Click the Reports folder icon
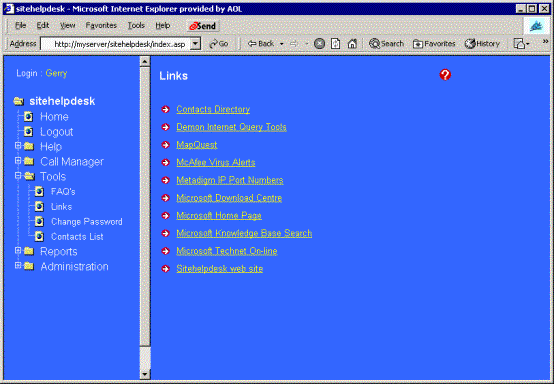 (29, 251)
